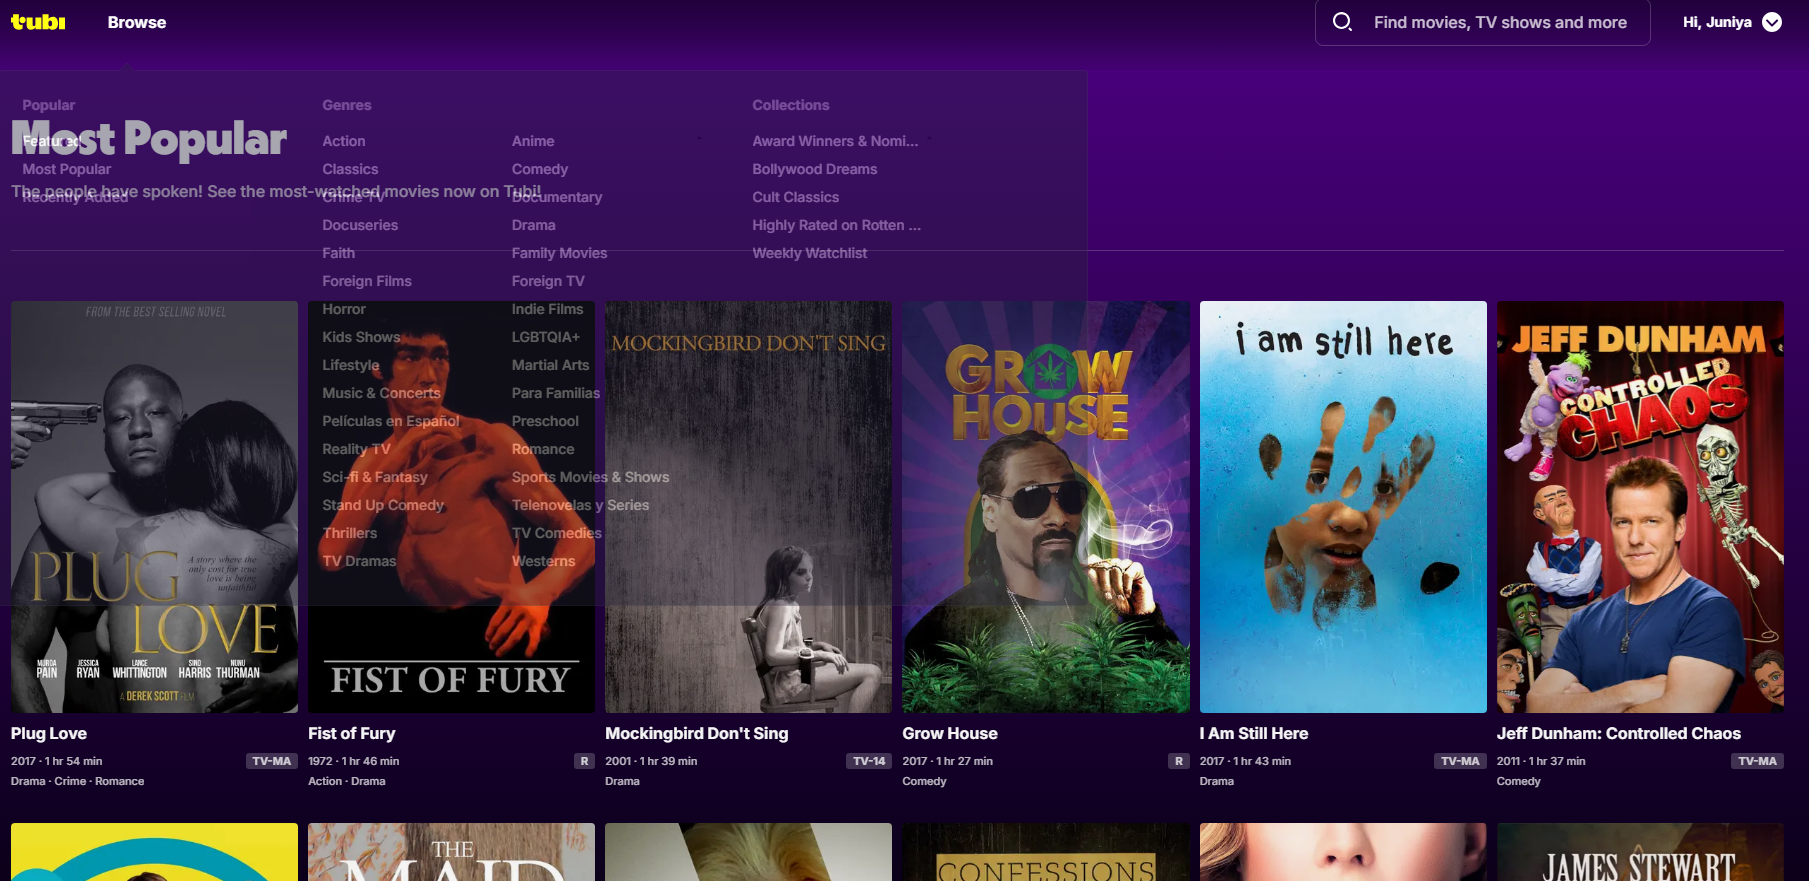Select the Indie Films genre
The image size is (1809, 881).
coord(548,309)
